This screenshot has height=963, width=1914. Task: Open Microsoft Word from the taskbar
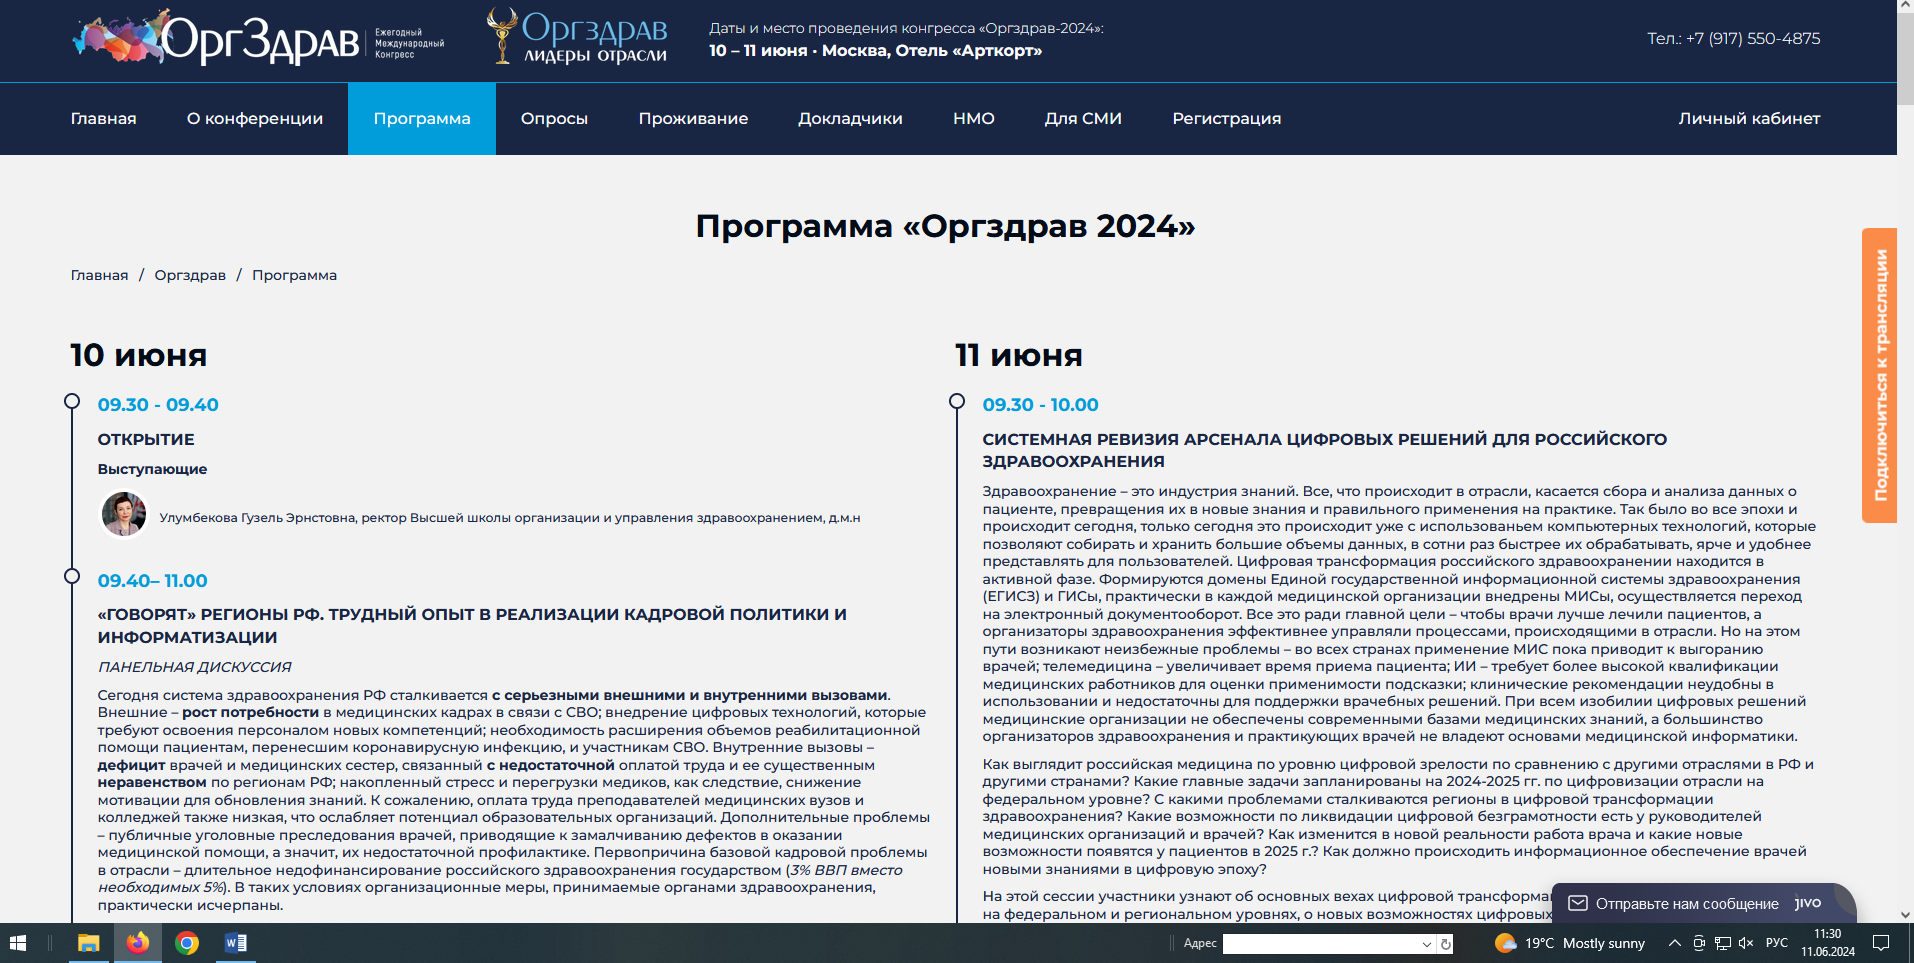(235, 943)
